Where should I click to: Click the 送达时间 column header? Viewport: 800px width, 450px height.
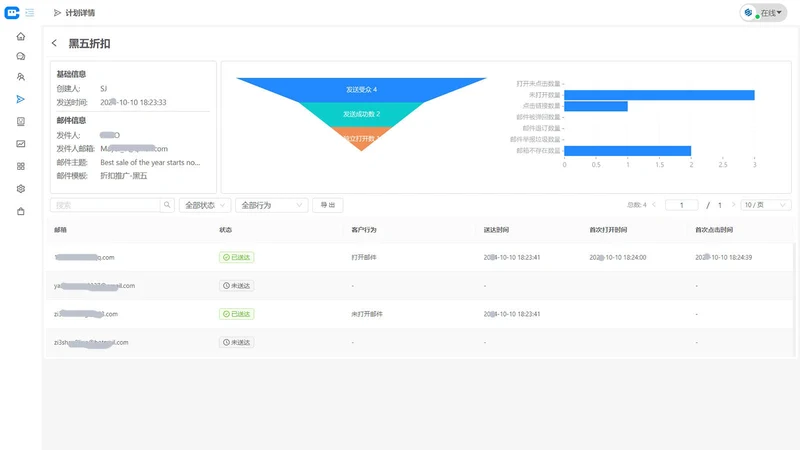[496, 230]
